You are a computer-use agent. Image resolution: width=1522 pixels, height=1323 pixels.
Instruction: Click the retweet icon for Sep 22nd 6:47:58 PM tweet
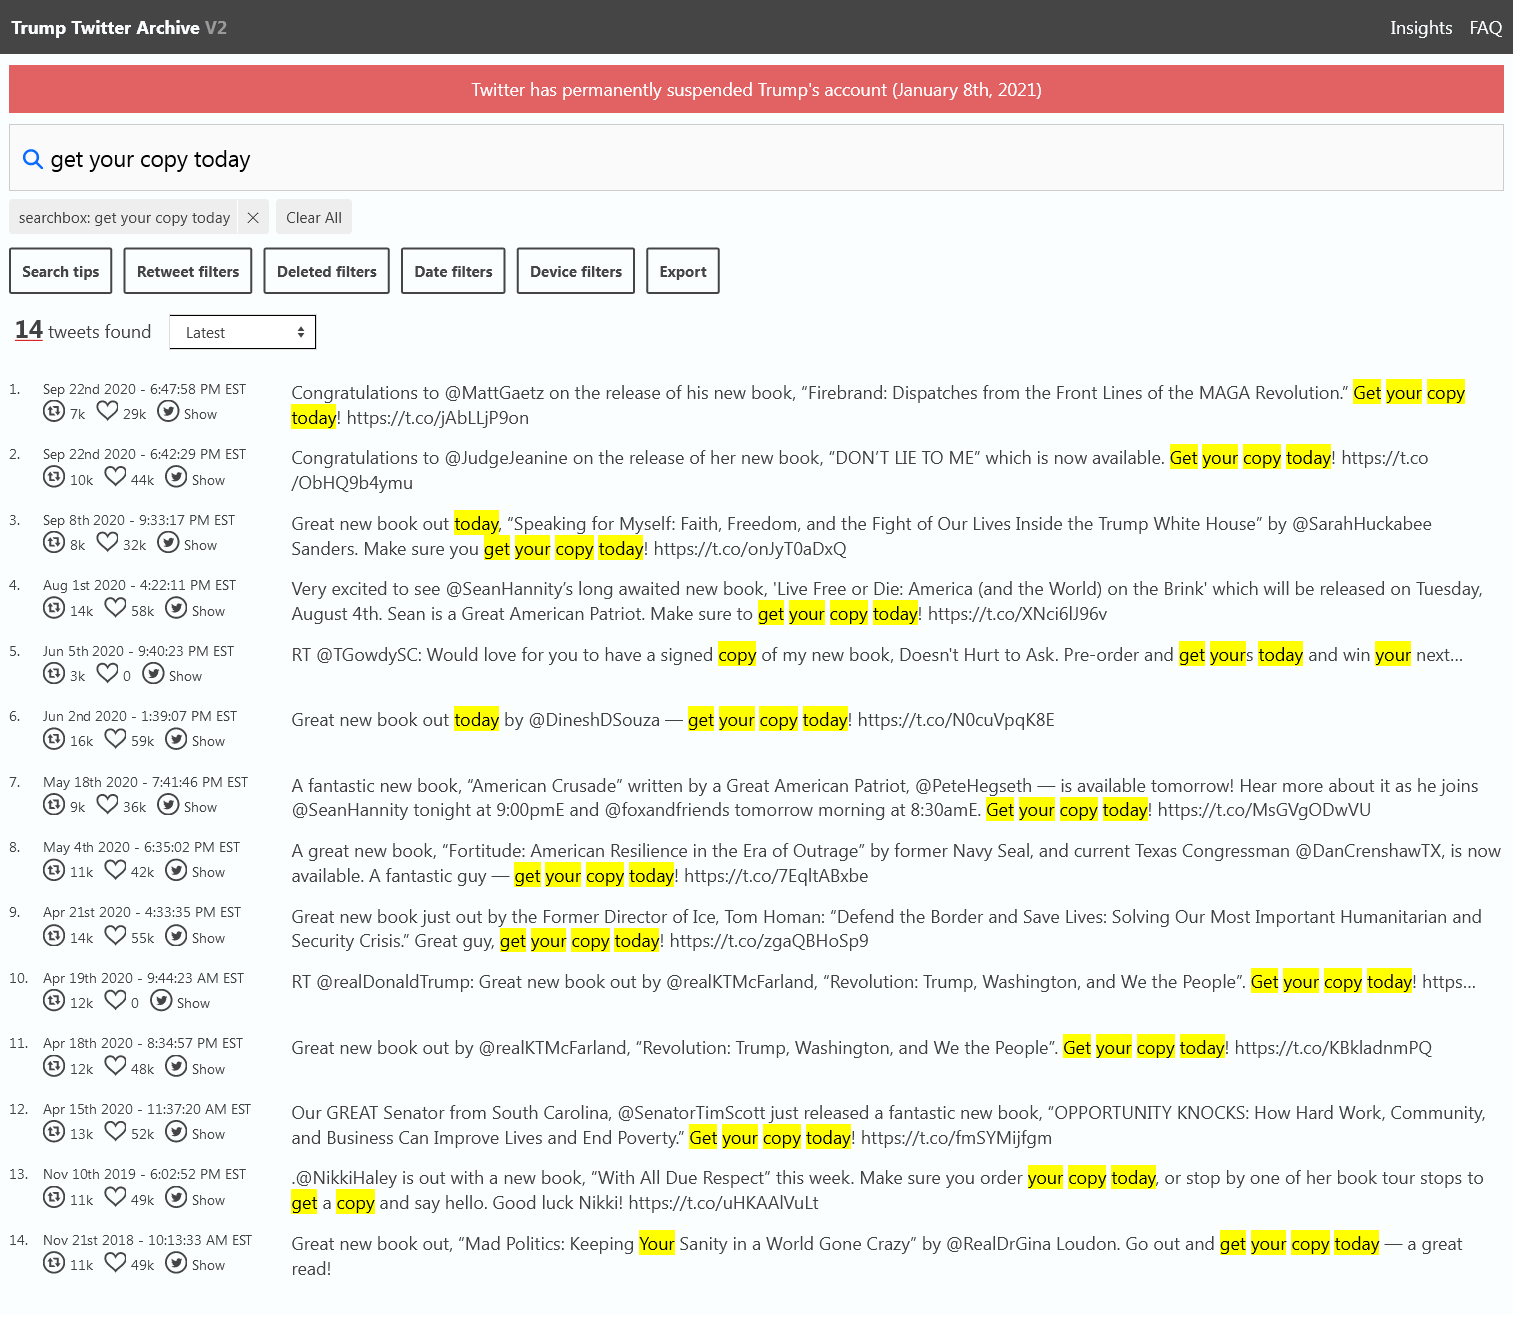pos(54,411)
